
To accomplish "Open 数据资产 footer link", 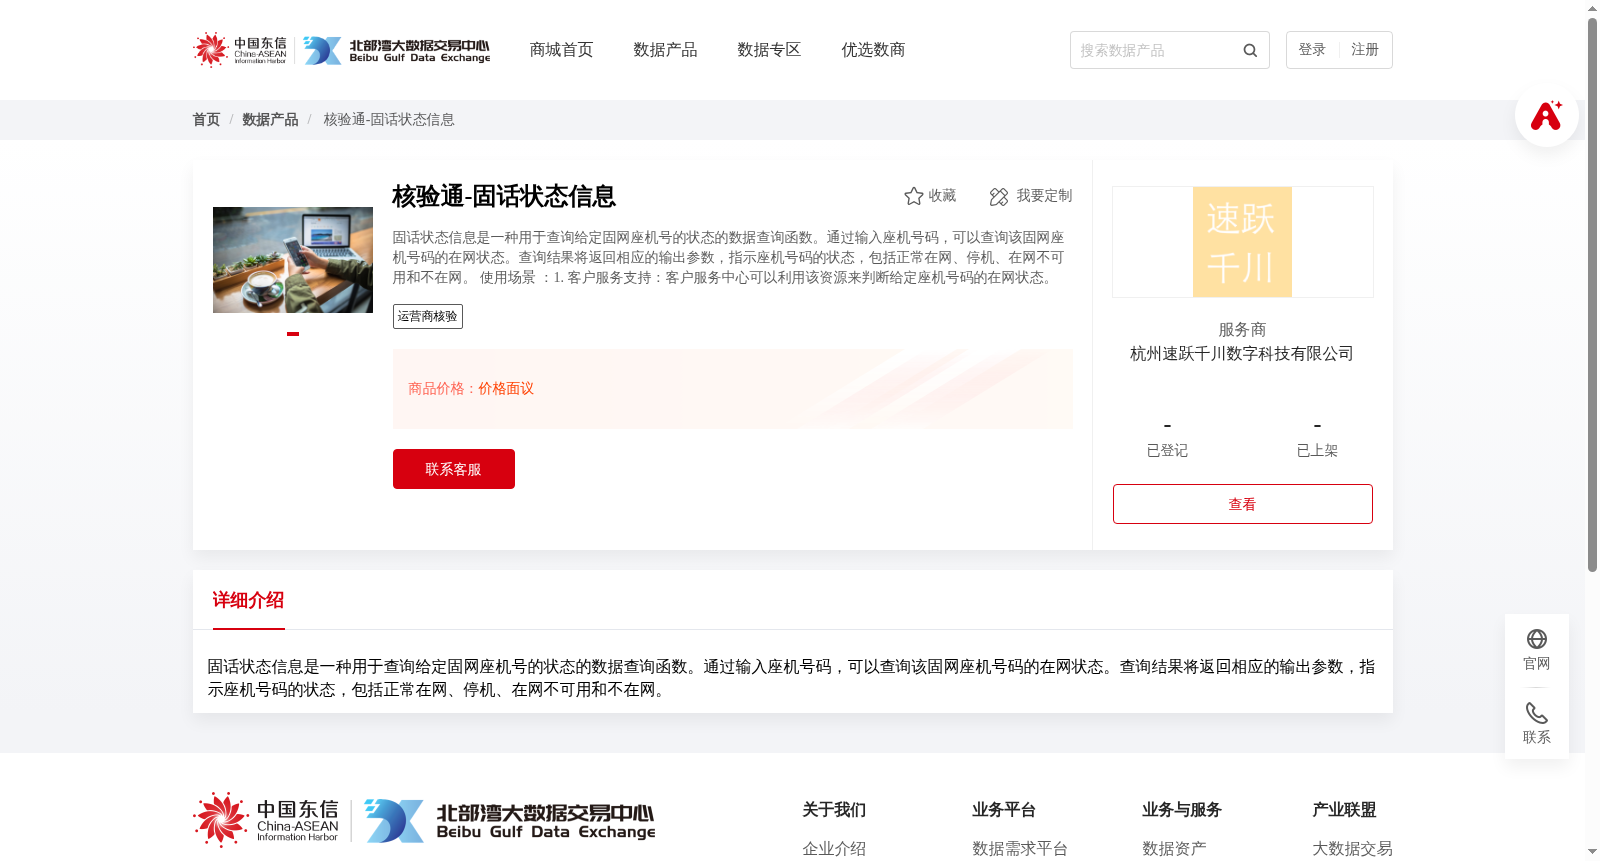I will (1174, 849).
